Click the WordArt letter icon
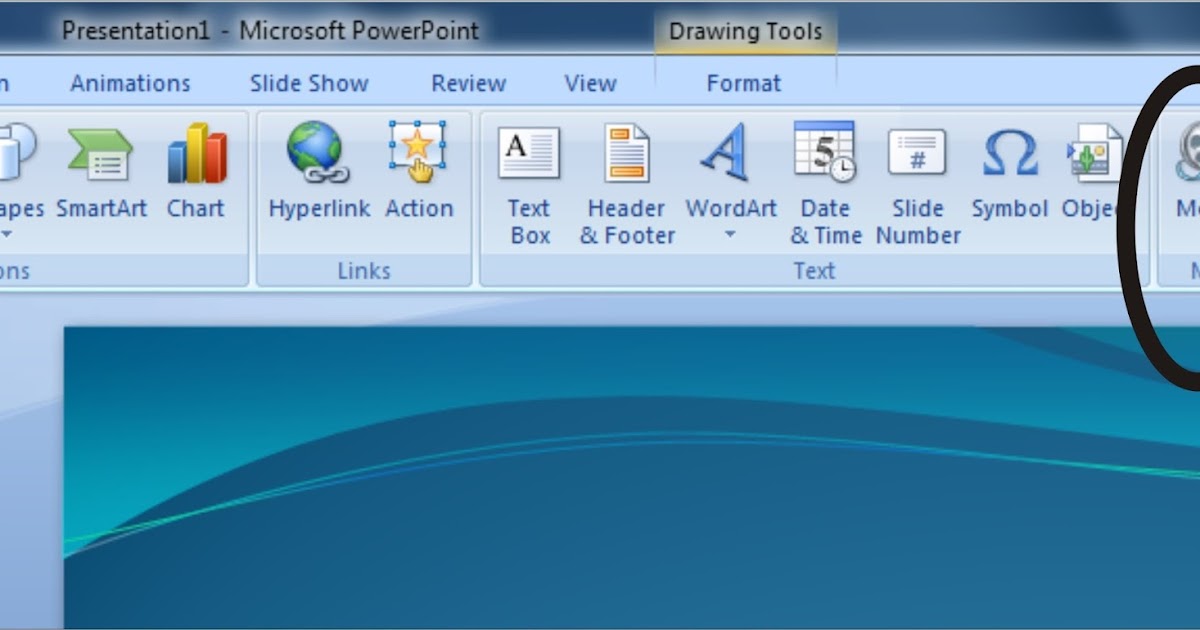The height and width of the screenshot is (630, 1200). [727, 152]
